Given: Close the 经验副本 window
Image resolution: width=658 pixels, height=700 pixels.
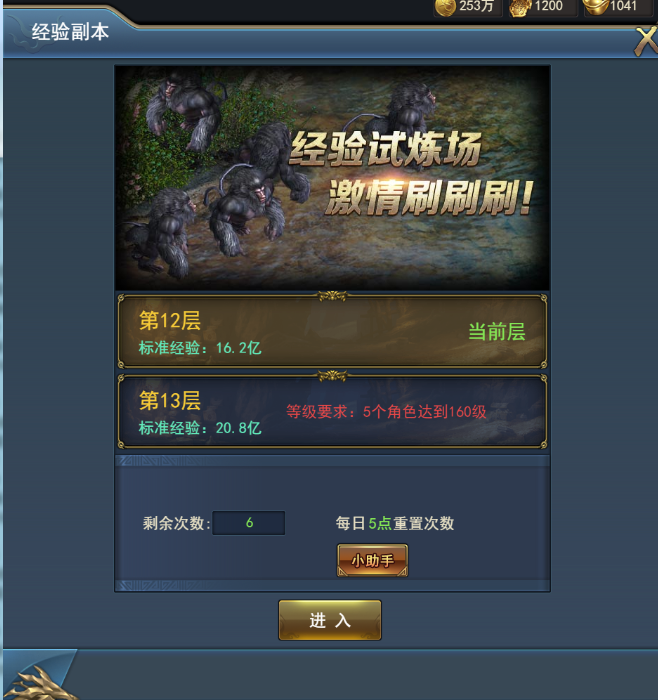Looking at the screenshot, I should 646,41.
